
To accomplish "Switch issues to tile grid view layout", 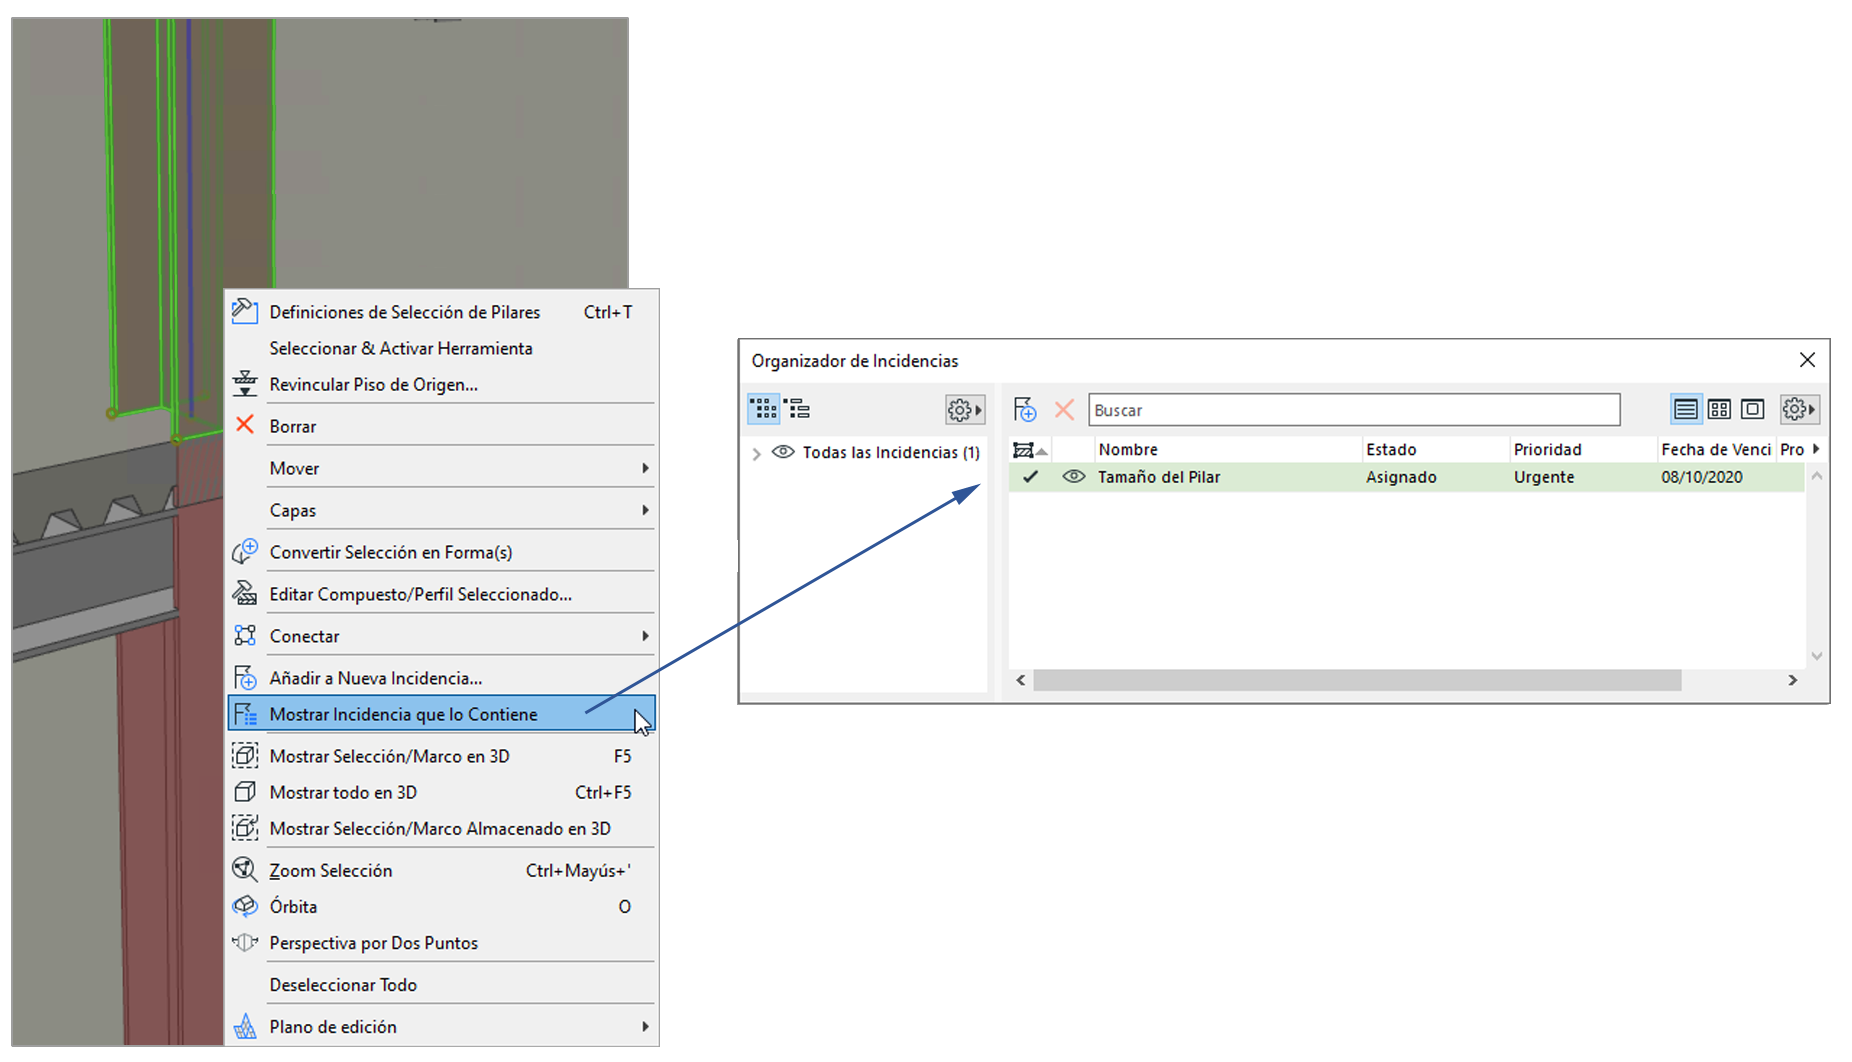I will pos(1719,409).
